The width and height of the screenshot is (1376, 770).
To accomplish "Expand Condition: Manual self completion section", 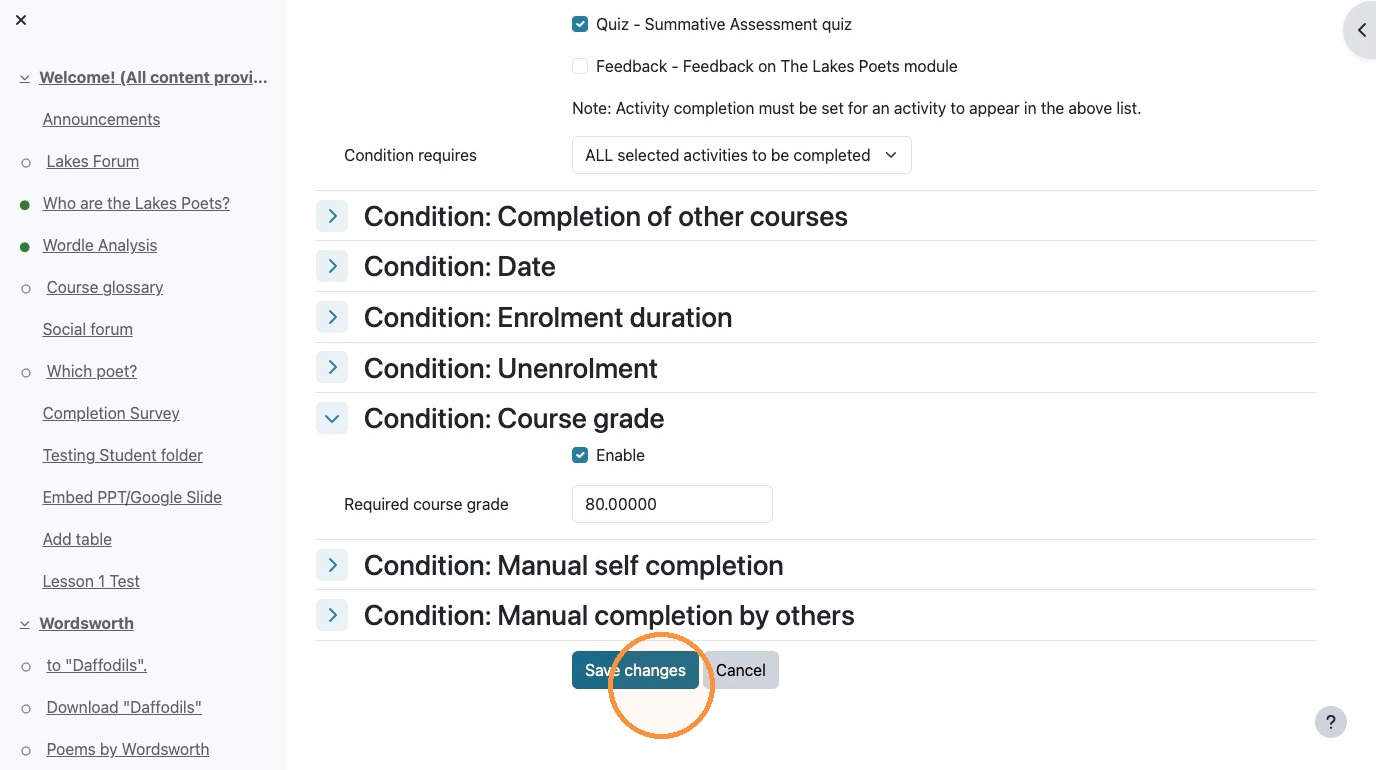I will (x=332, y=565).
